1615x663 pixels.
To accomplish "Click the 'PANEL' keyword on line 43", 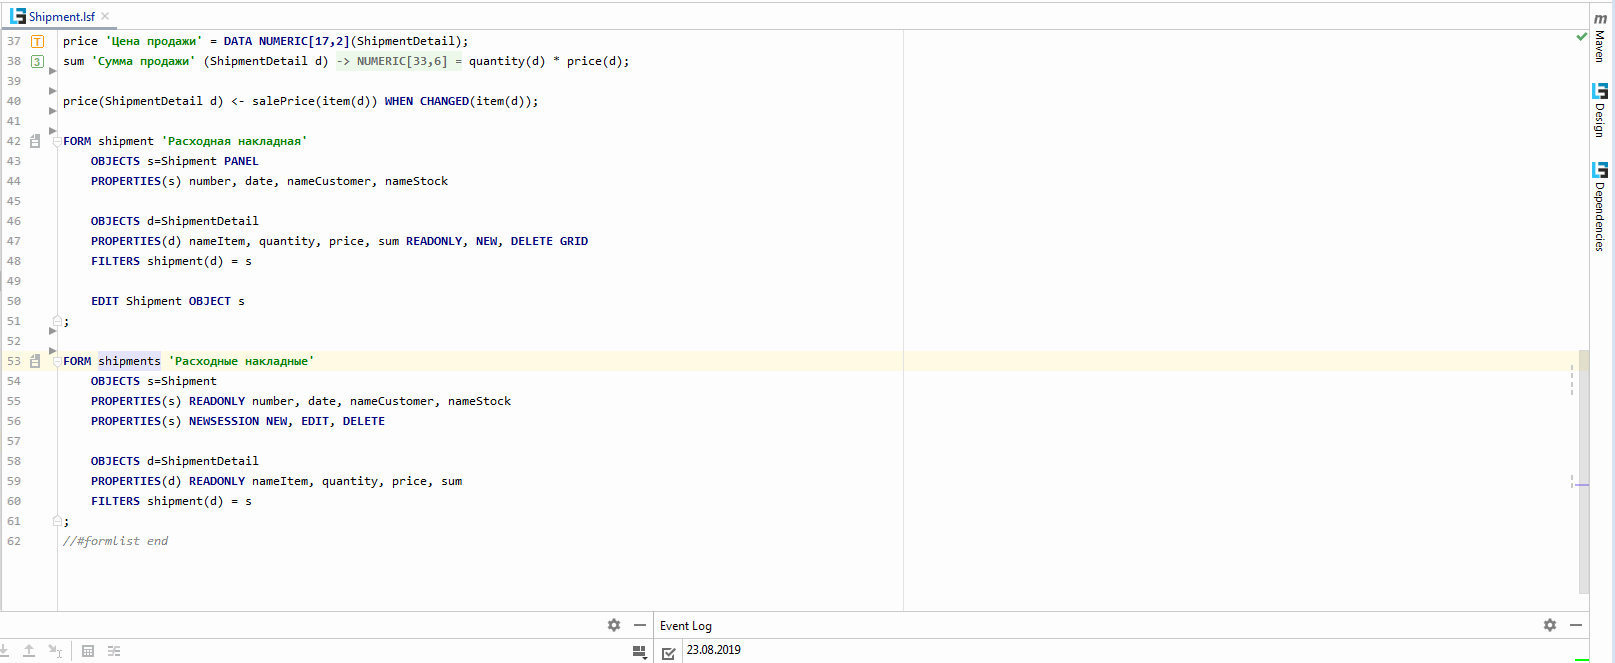I will [241, 161].
